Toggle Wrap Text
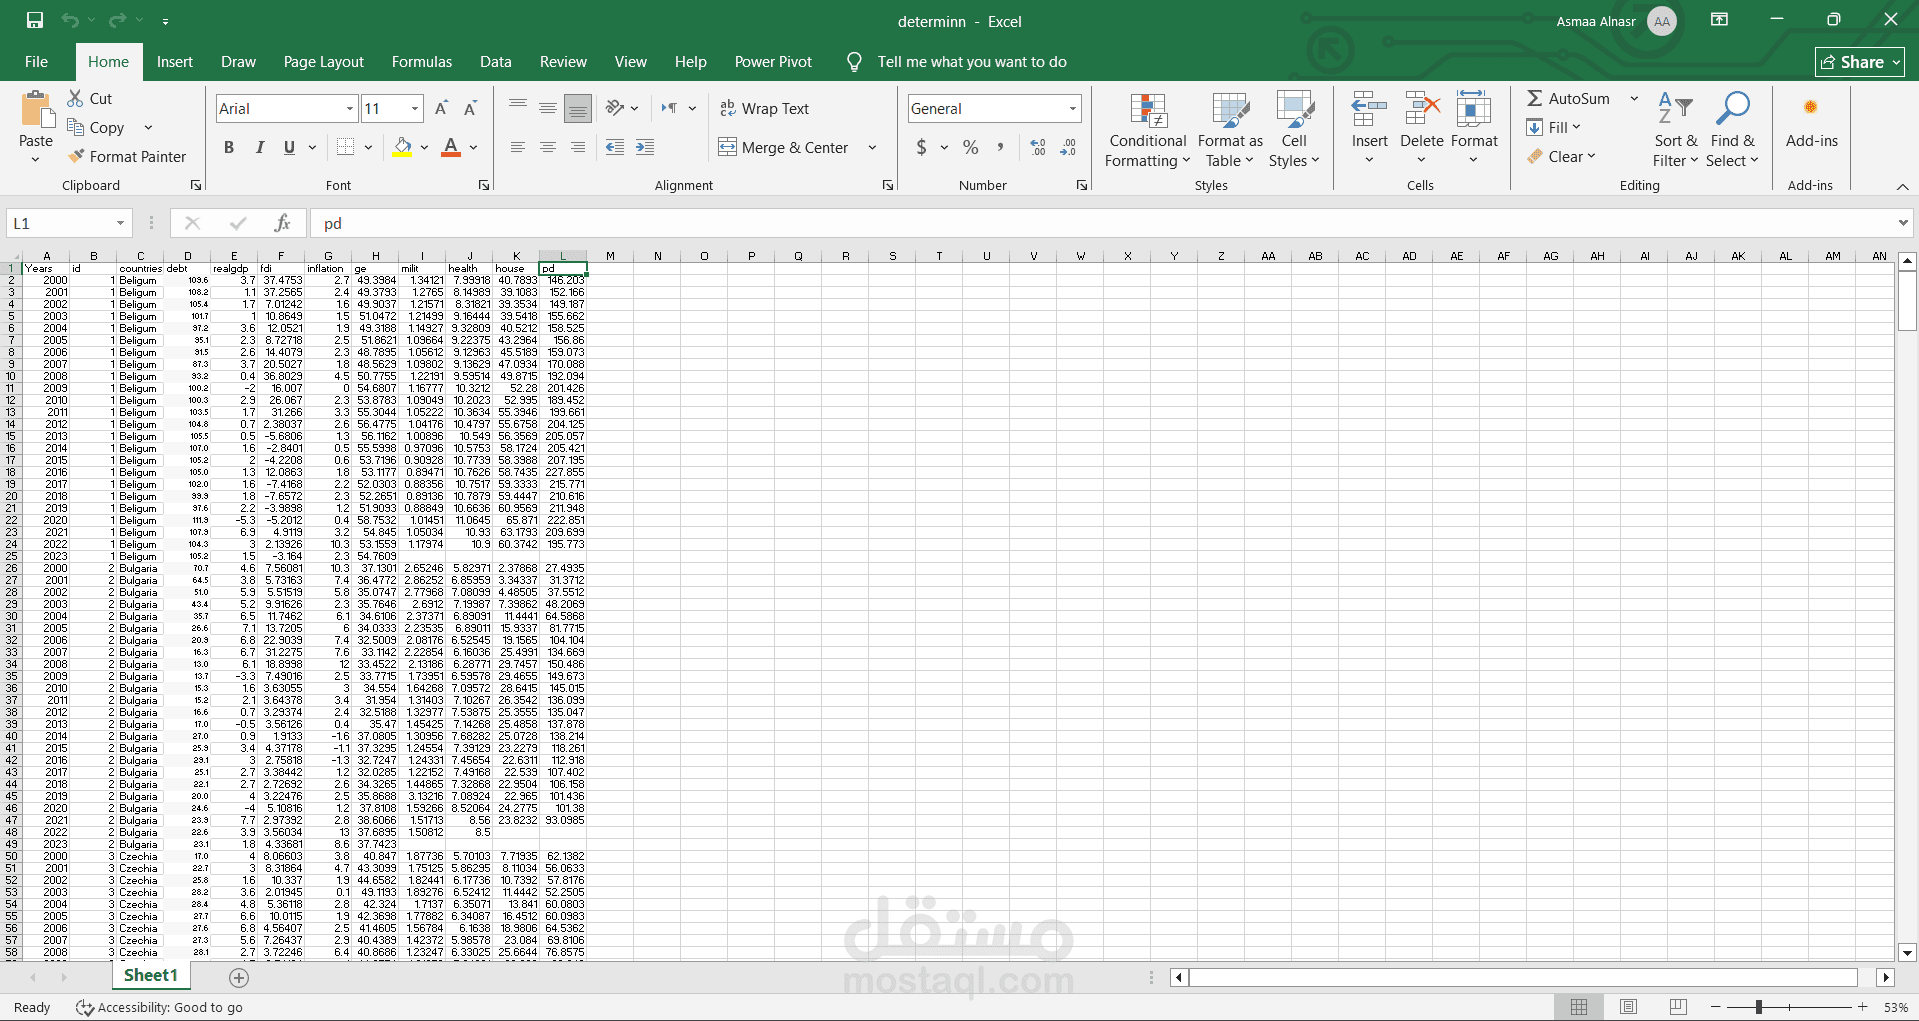The height and width of the screenshot is (1021, 1919). pyautogui.click(x=765, y=108)
